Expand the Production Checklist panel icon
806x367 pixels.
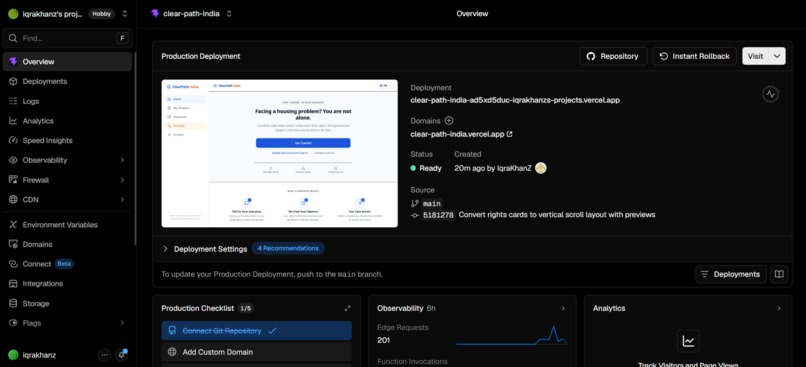pyautogui.click(x=347, y=308)
